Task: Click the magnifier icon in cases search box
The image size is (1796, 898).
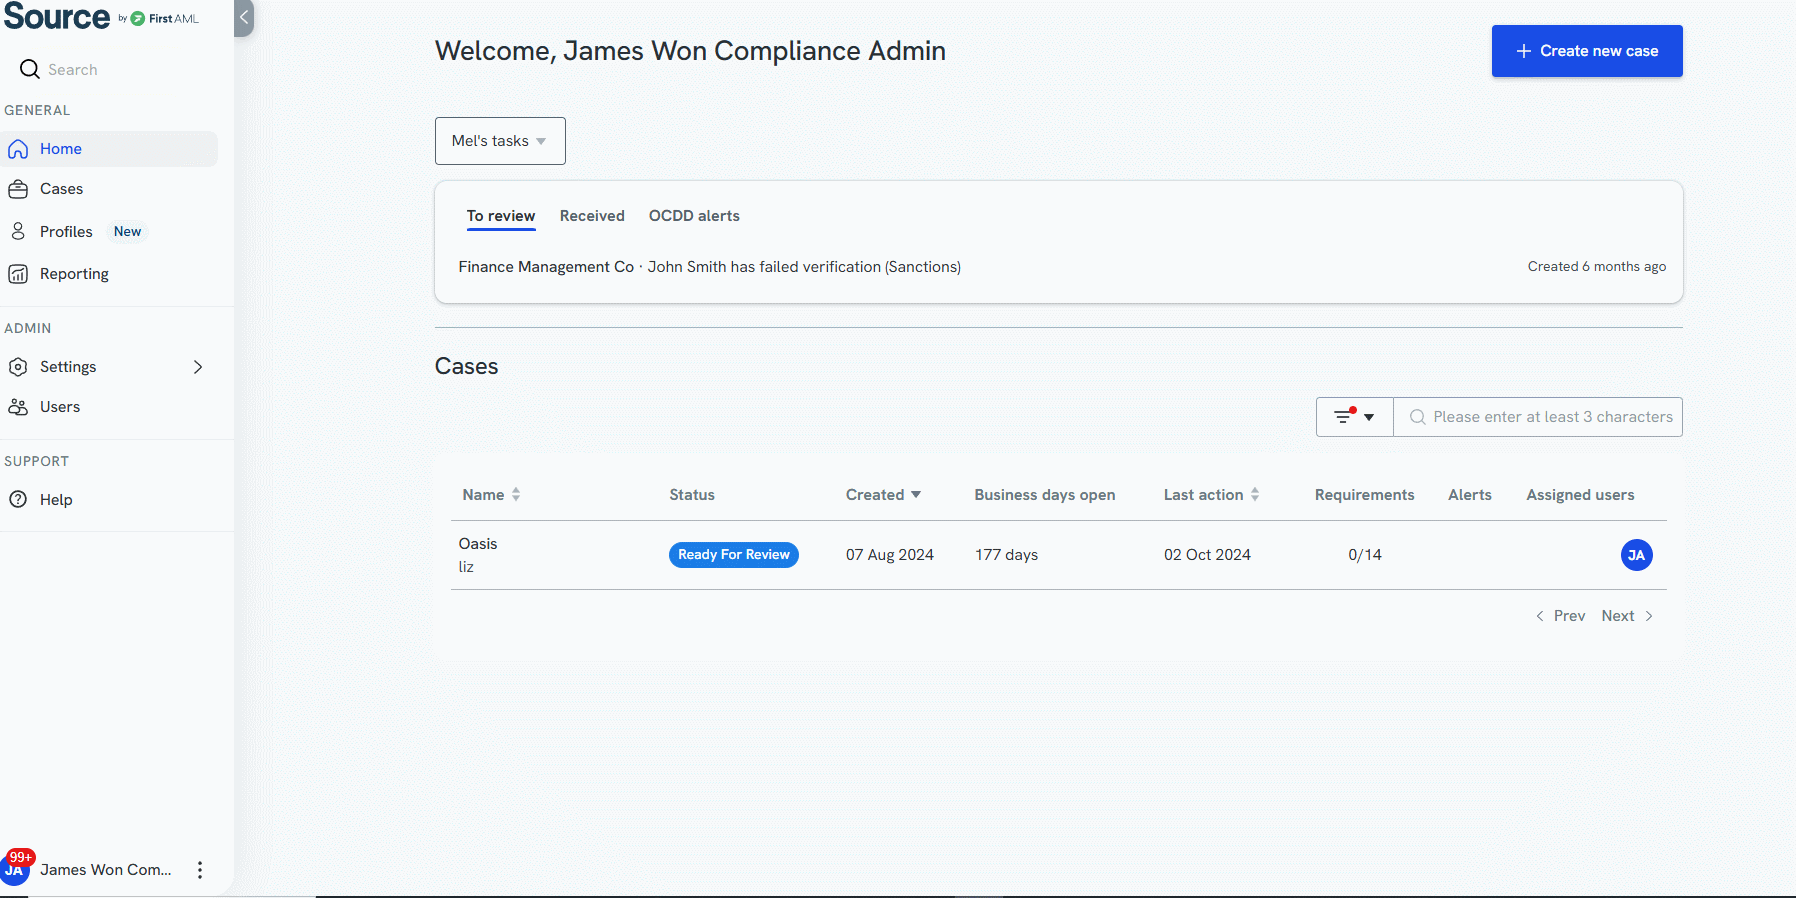Action: (x=1417, y=417)
